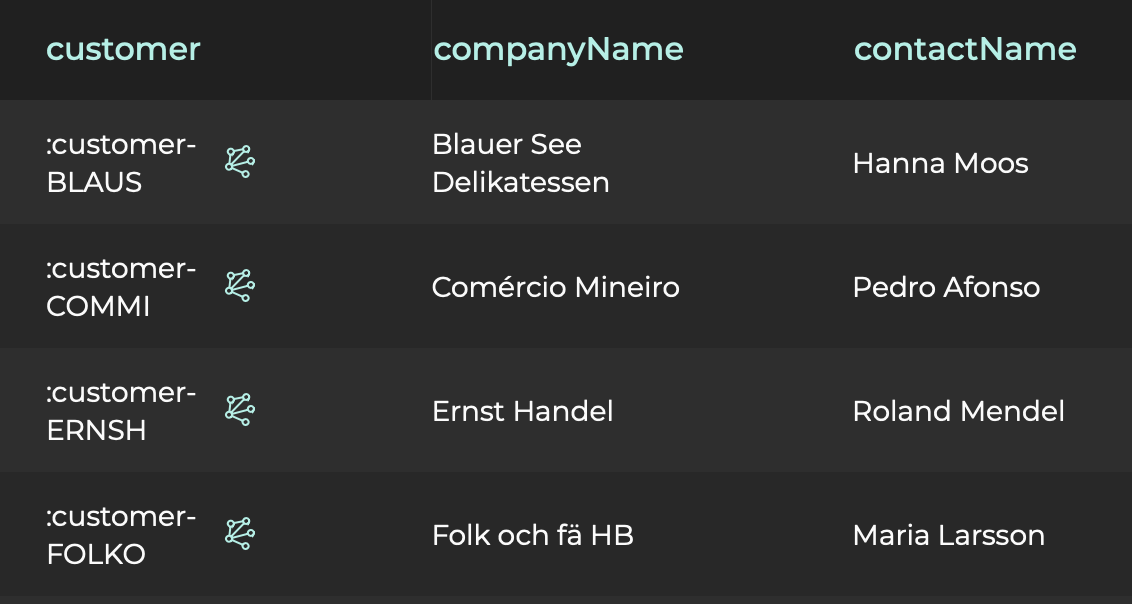The width and height of the screenshot is (1132, 604).
Task: Open graph view for :customer-COMMI
Action: pos(240,286)
